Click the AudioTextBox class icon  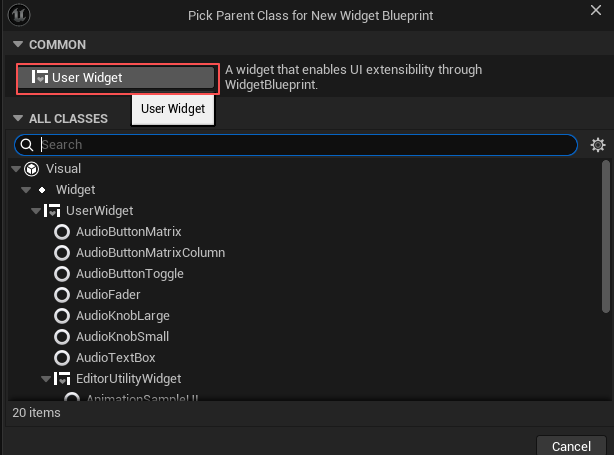click(62, 358)
